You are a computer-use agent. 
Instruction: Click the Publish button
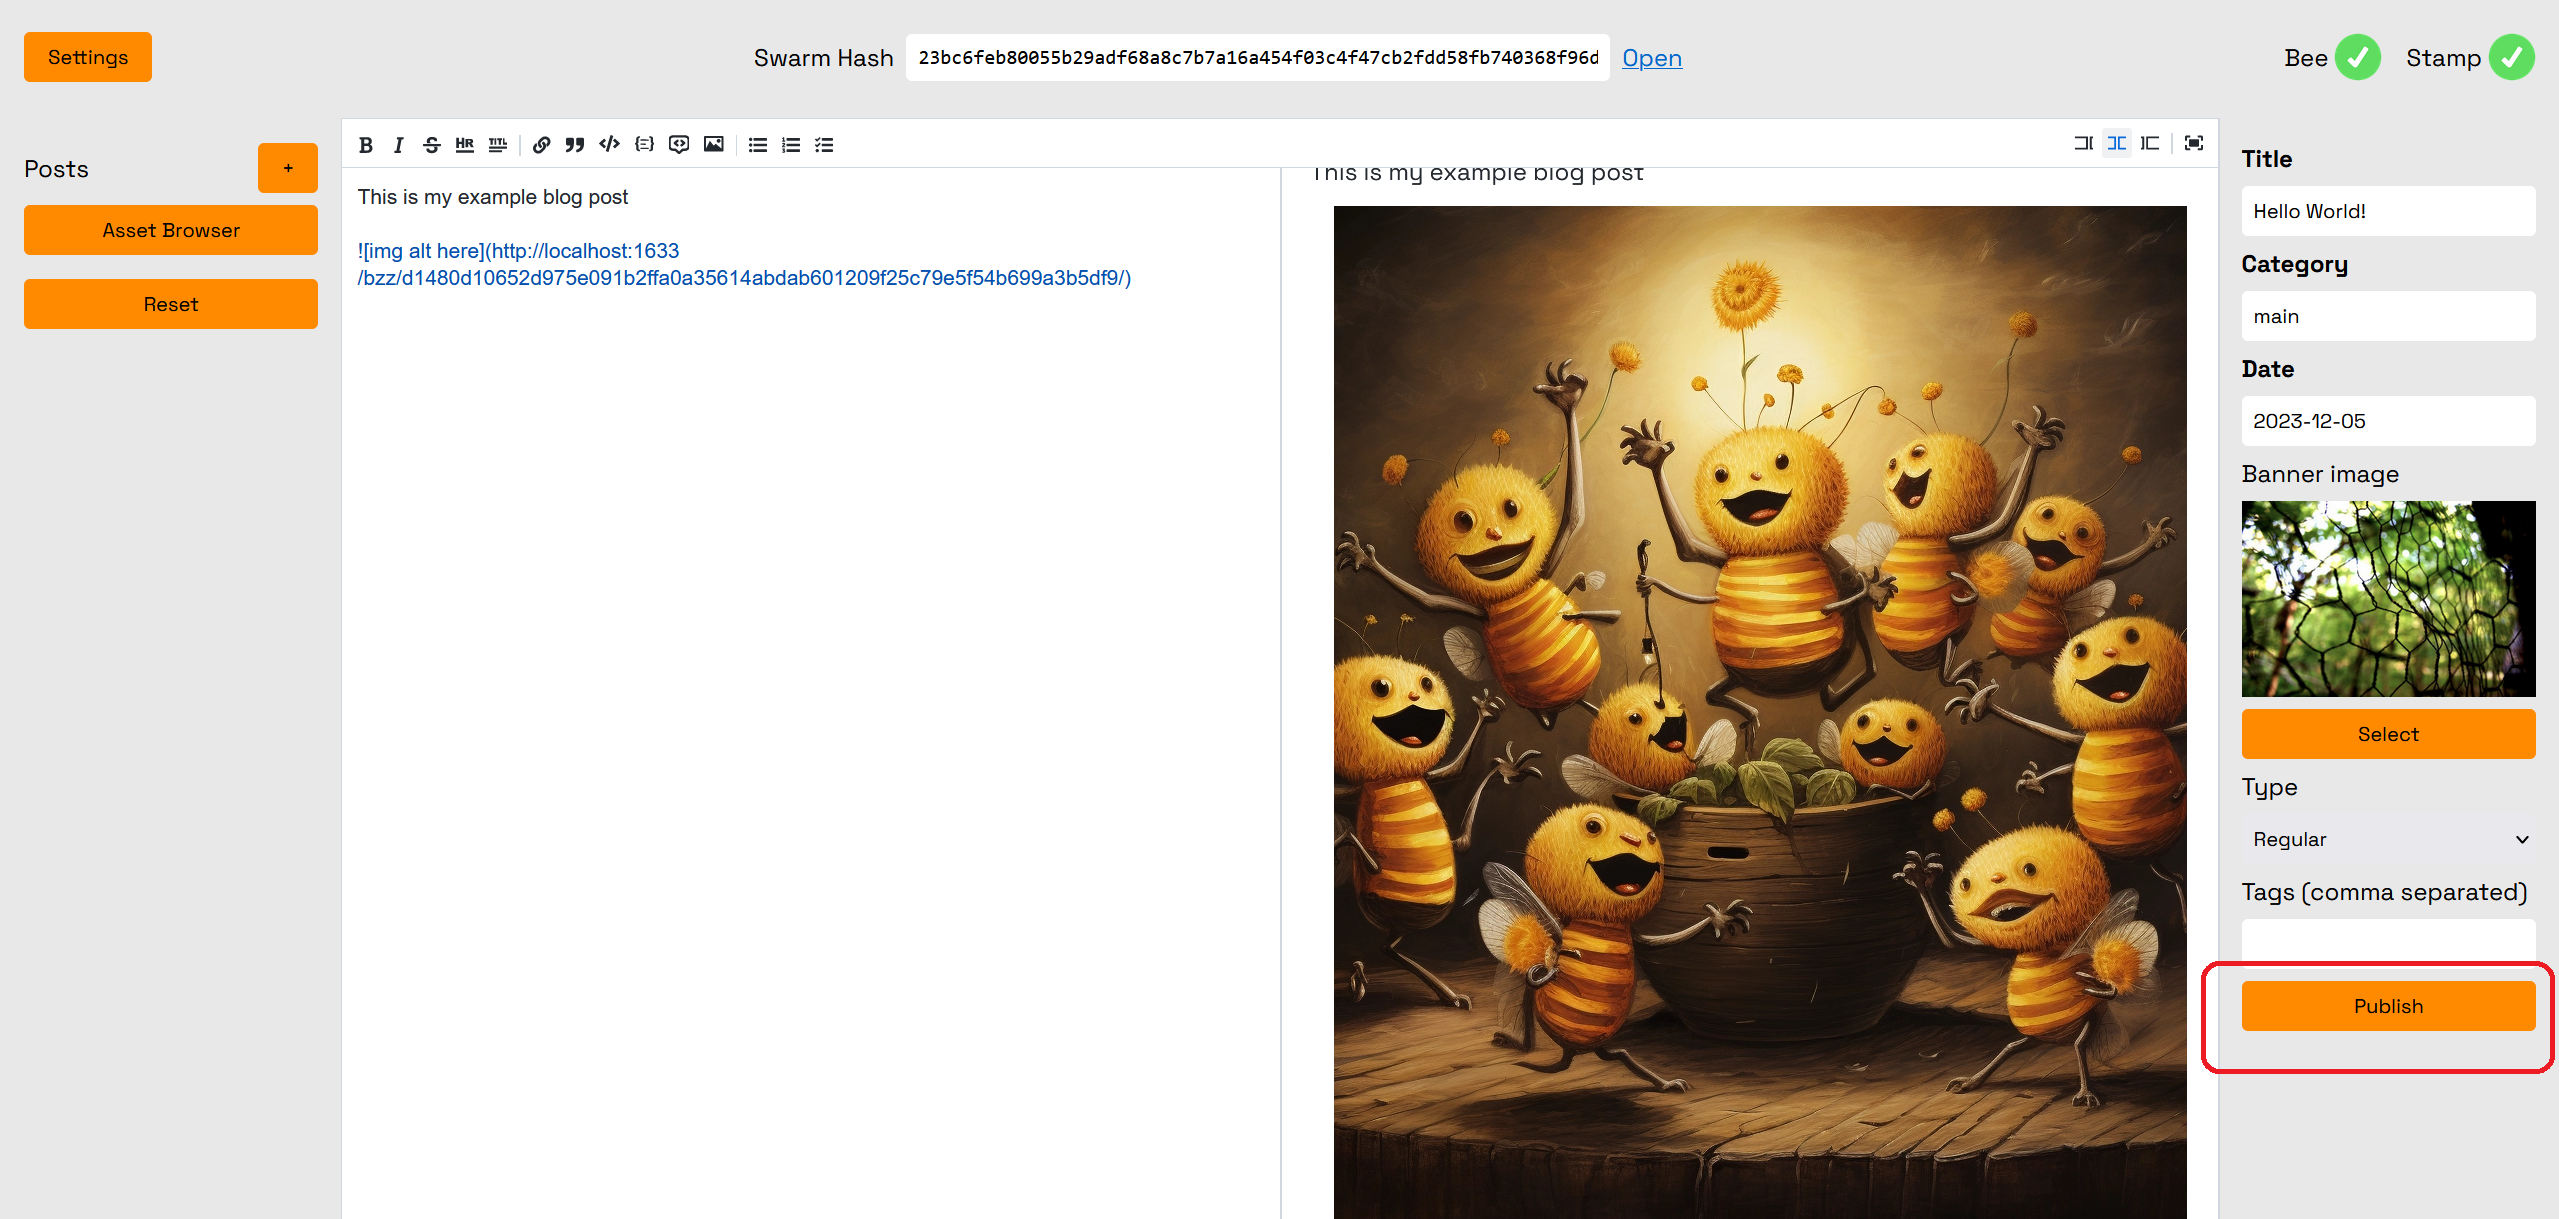coord(2388,1006)
